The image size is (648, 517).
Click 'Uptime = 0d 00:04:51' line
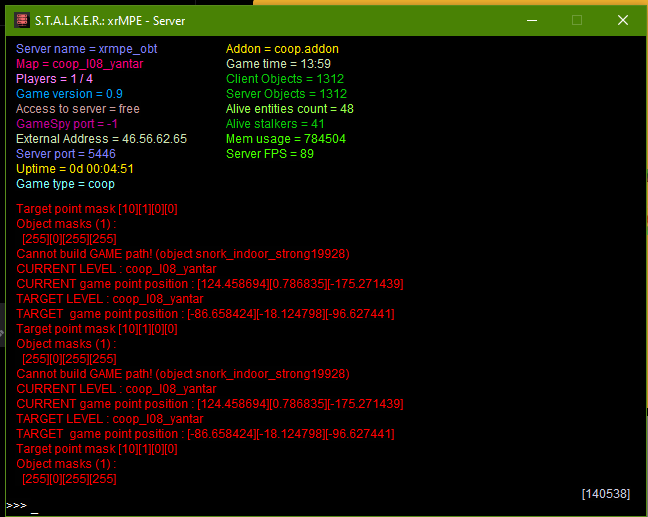click(75, 169)
